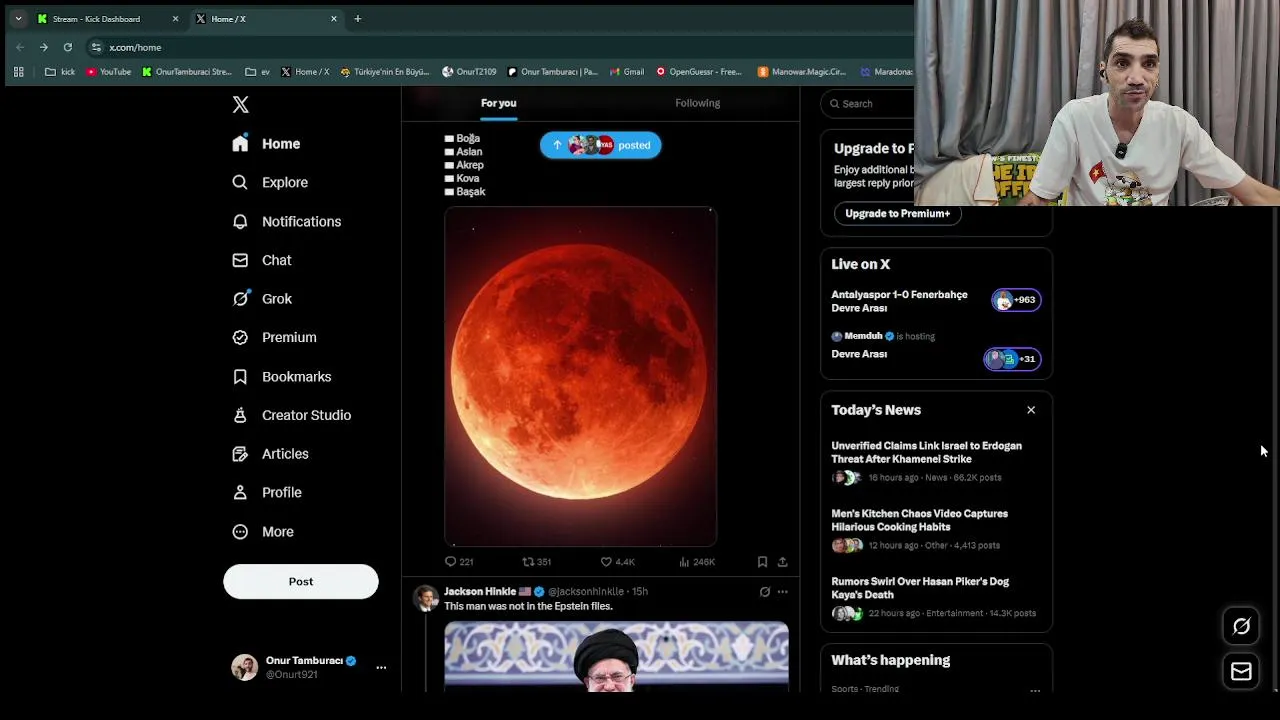Show new posts via posted pill
Screen dimensions: 1280x720
600,145
